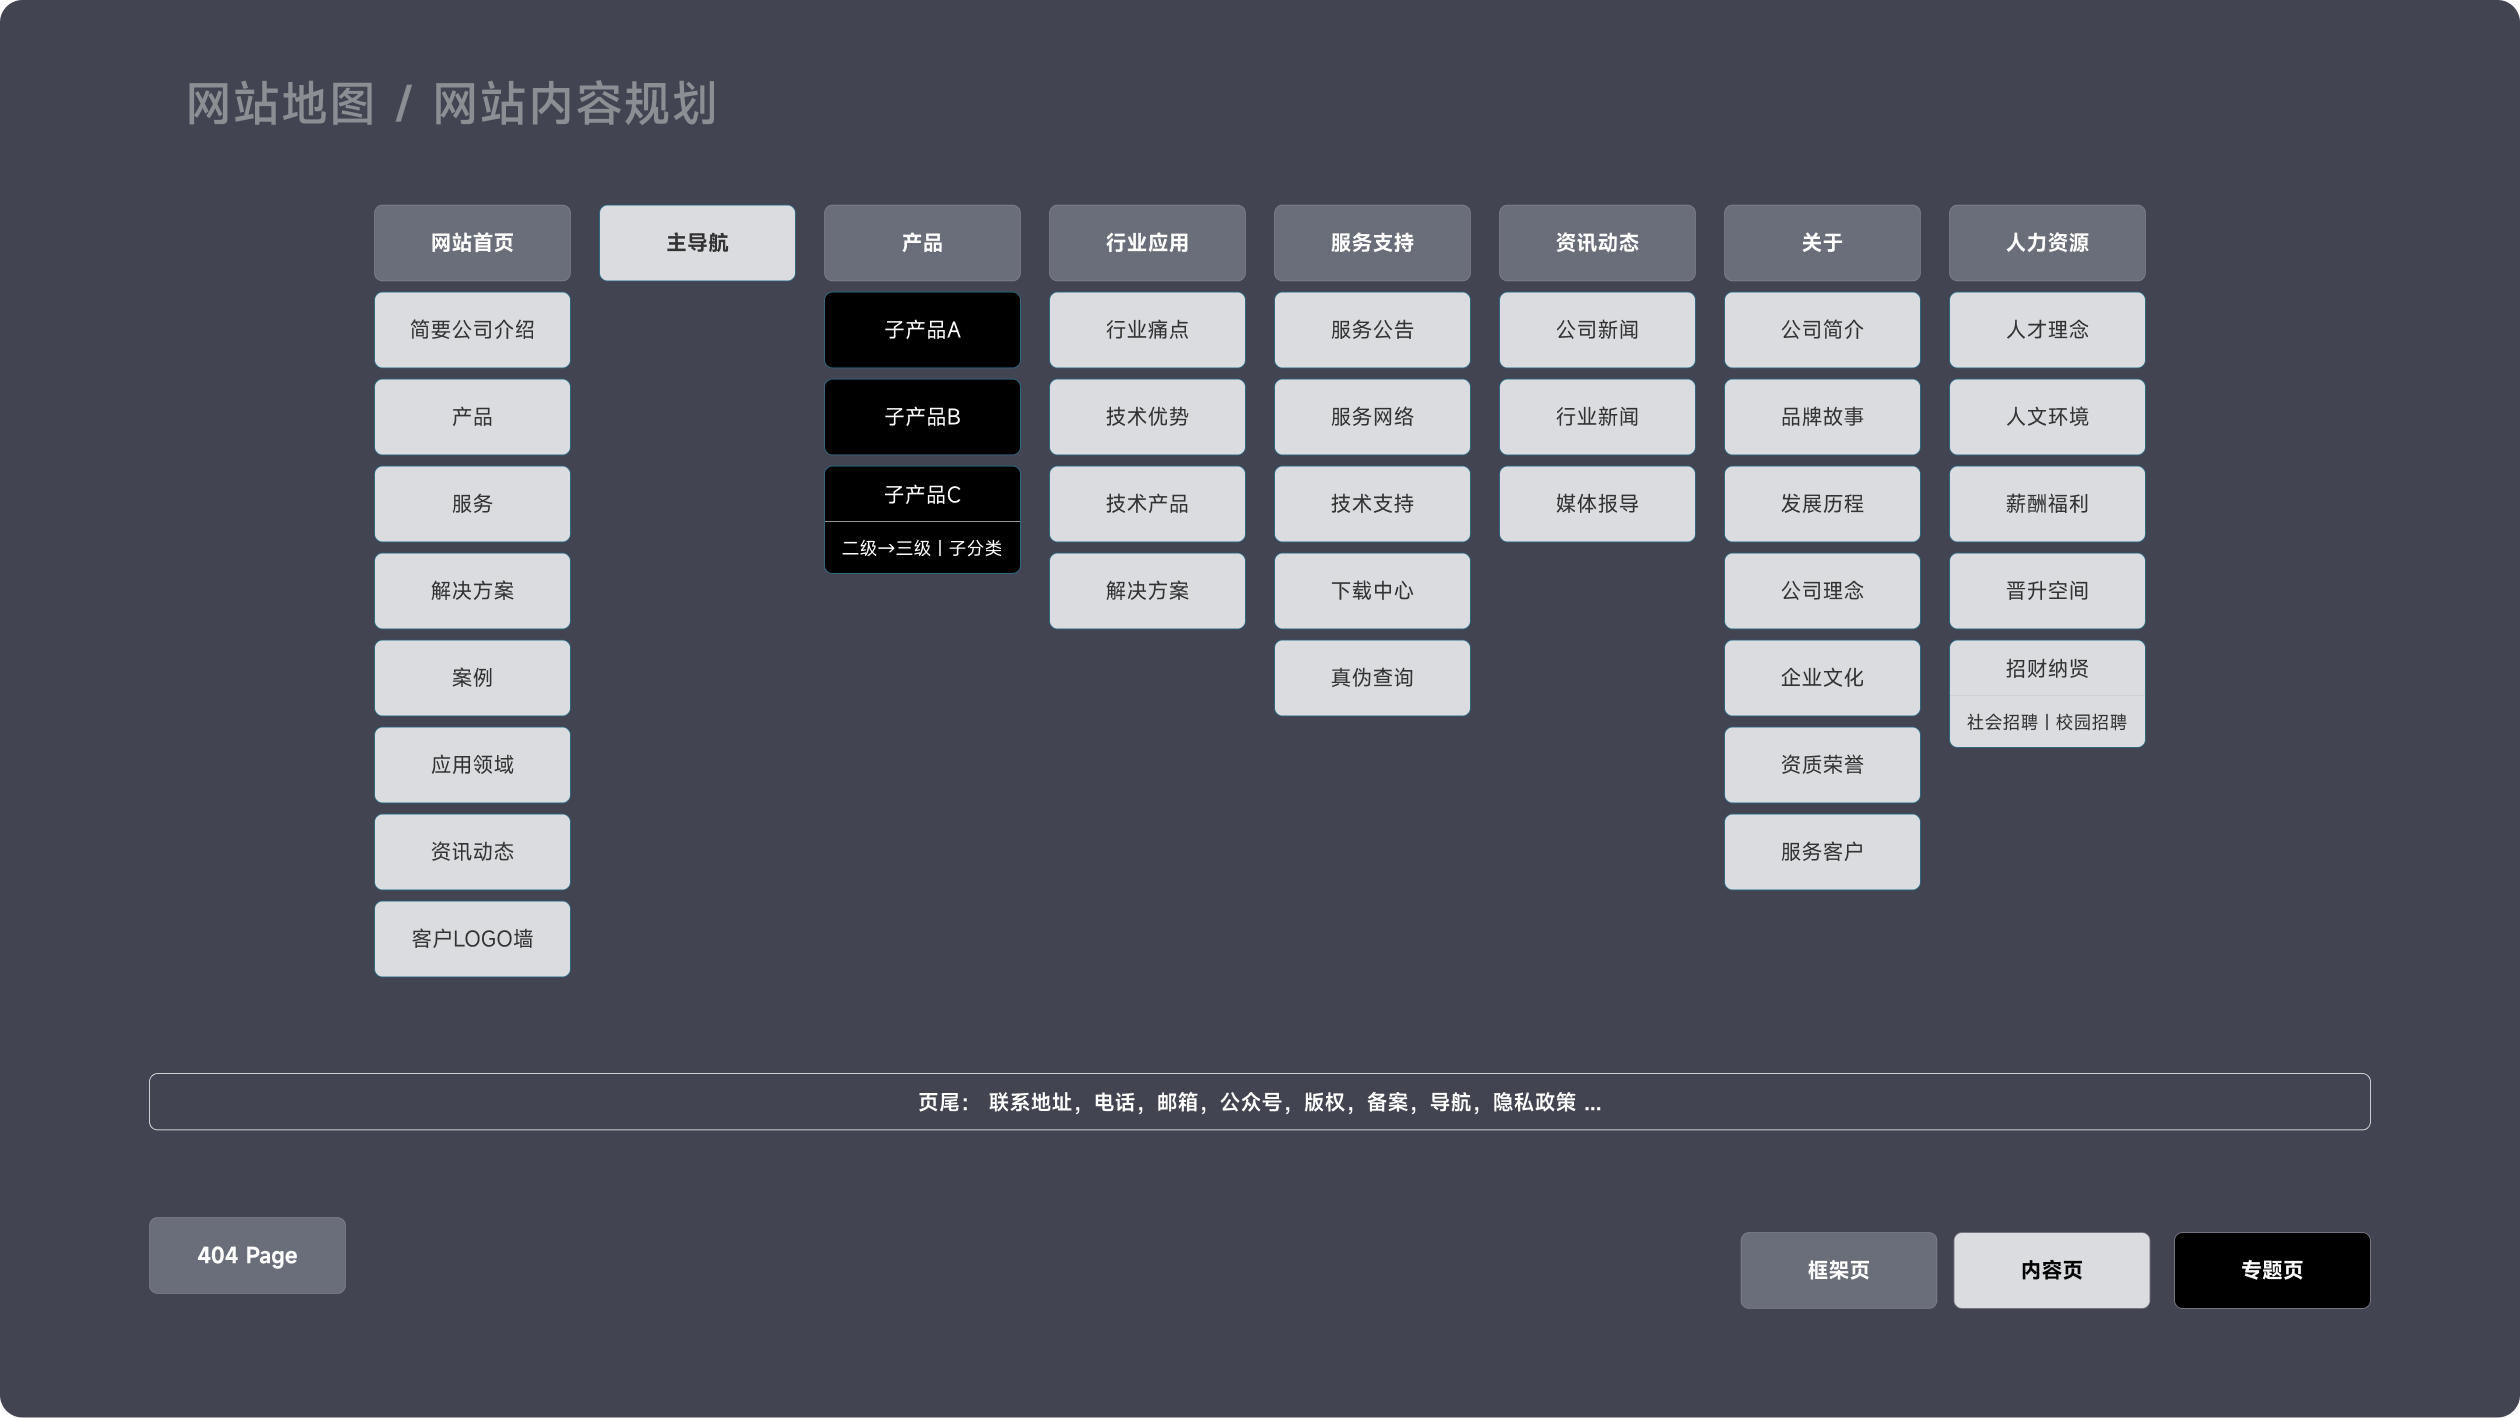2520x1418 pixels.
Task: Open the 子产品A black card
Action: (922, 330)
